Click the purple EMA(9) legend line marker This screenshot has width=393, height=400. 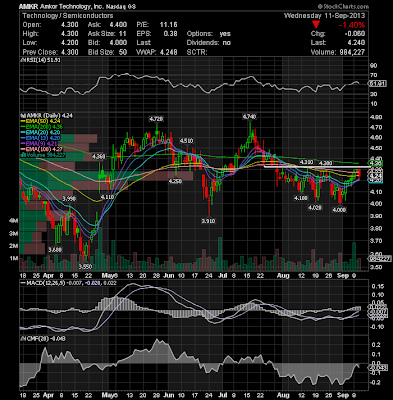point(22,144)
